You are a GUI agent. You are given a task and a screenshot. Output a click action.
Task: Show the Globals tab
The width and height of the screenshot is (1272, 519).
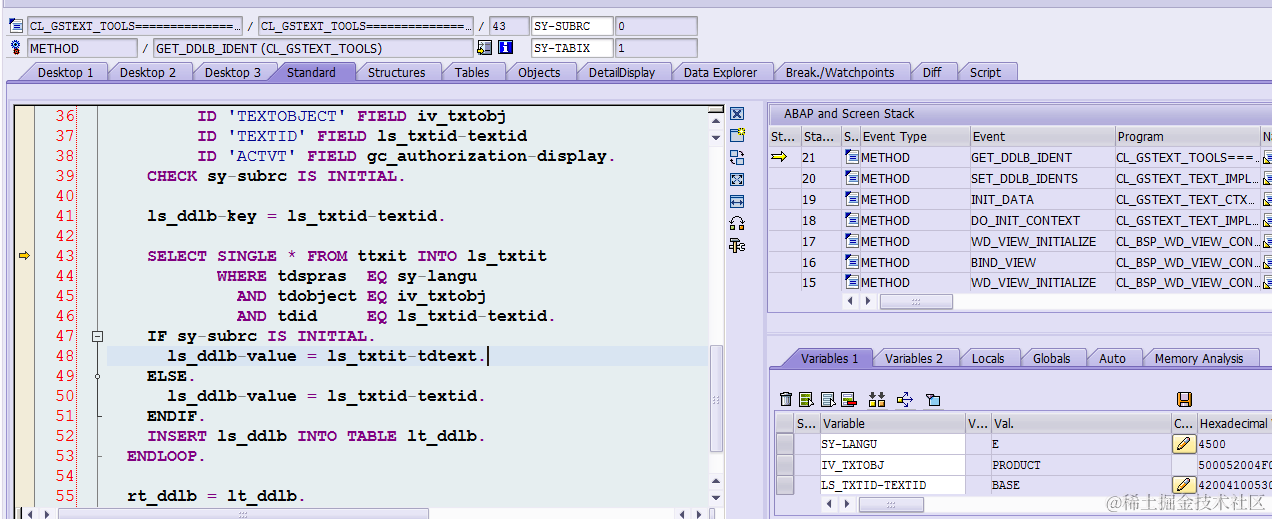1052,358
